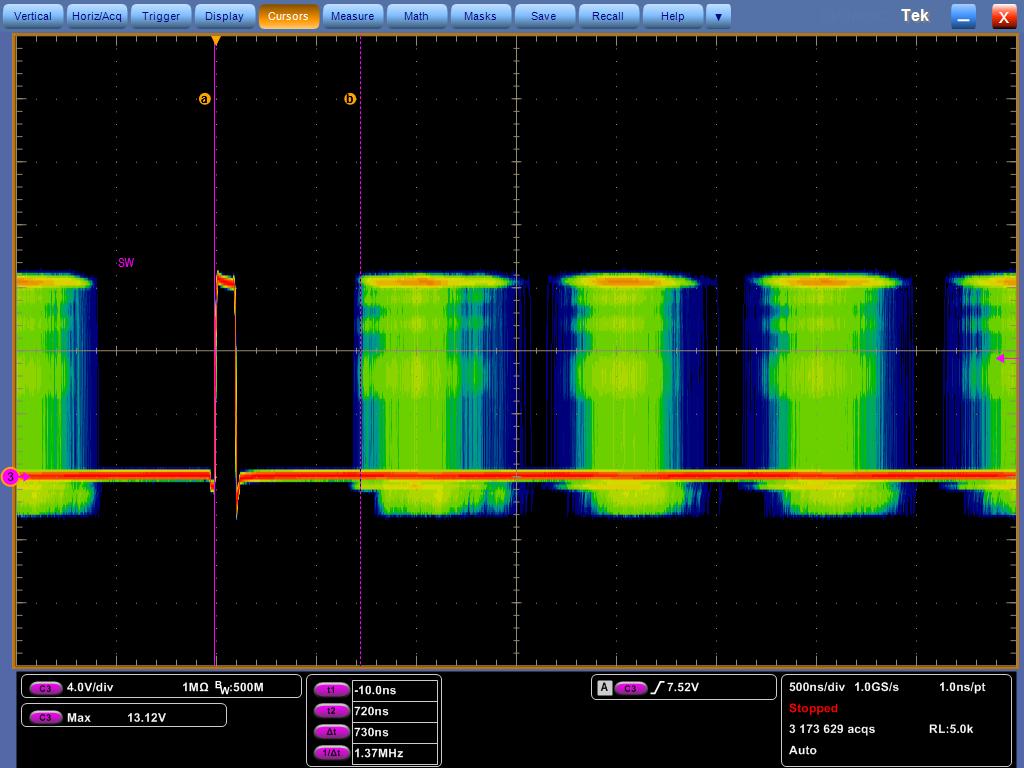This screenshot has height=768, width=1024.
Task: Open the Measure menu
Action: click(353, 16)
